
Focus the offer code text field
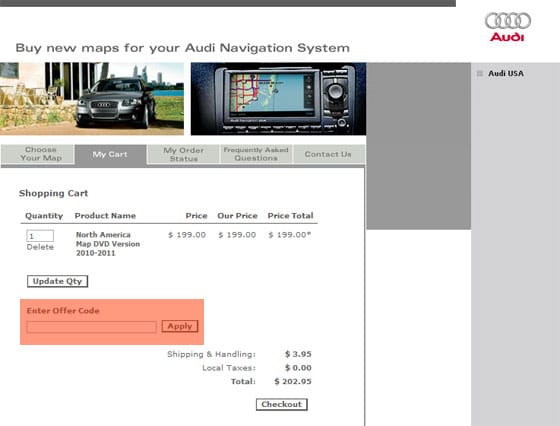click(x=91, y=327)
